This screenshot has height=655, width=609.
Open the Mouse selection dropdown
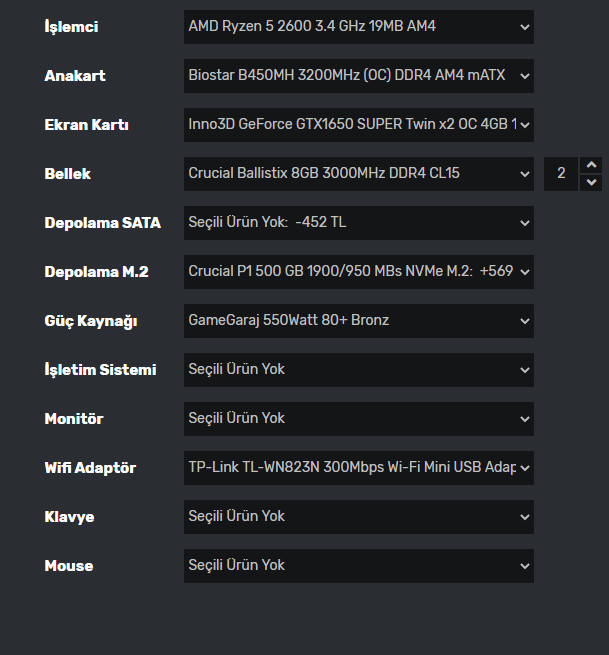tap(358, 566)
